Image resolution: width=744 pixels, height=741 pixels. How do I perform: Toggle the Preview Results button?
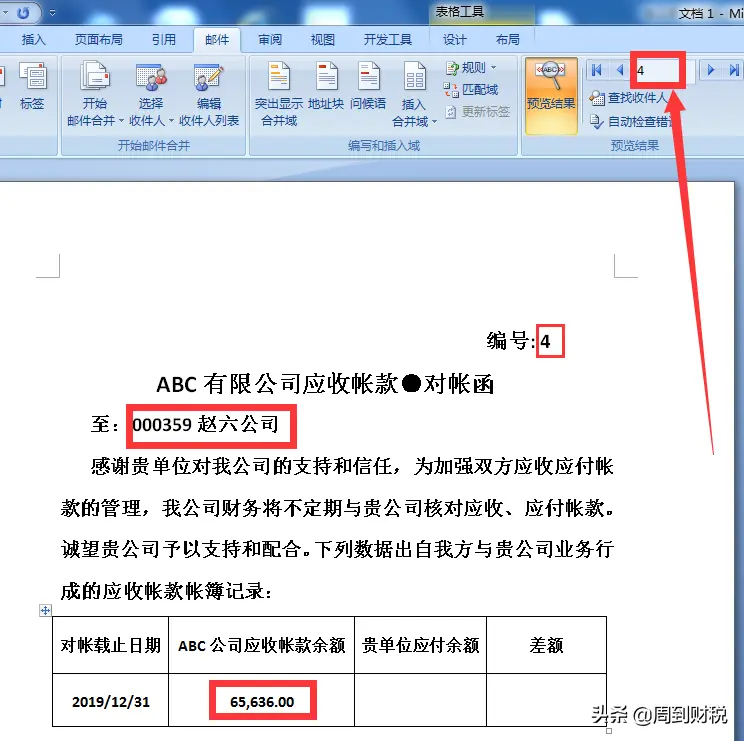[551, 85]
